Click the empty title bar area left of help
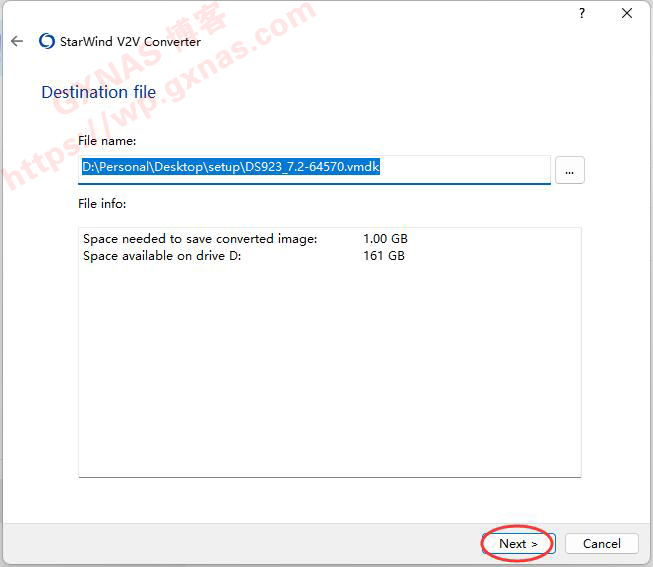This screenshot has height=567, width=653. (x=400, y=13)
